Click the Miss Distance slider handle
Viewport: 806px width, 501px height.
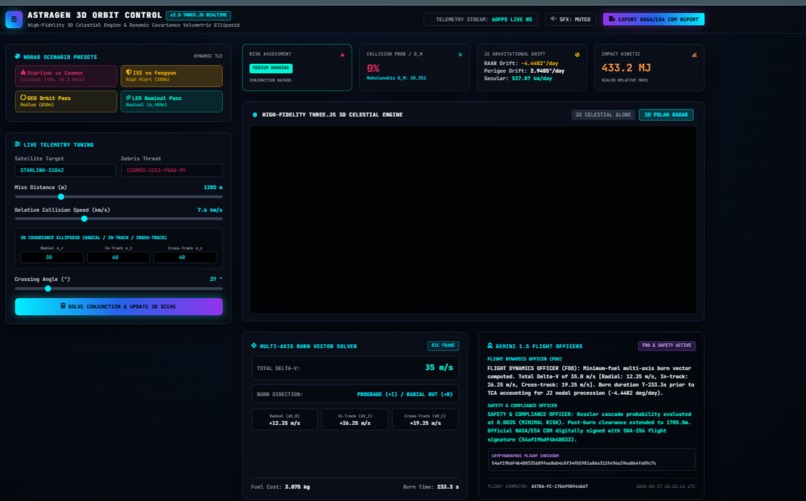click(x=61, y=197)
